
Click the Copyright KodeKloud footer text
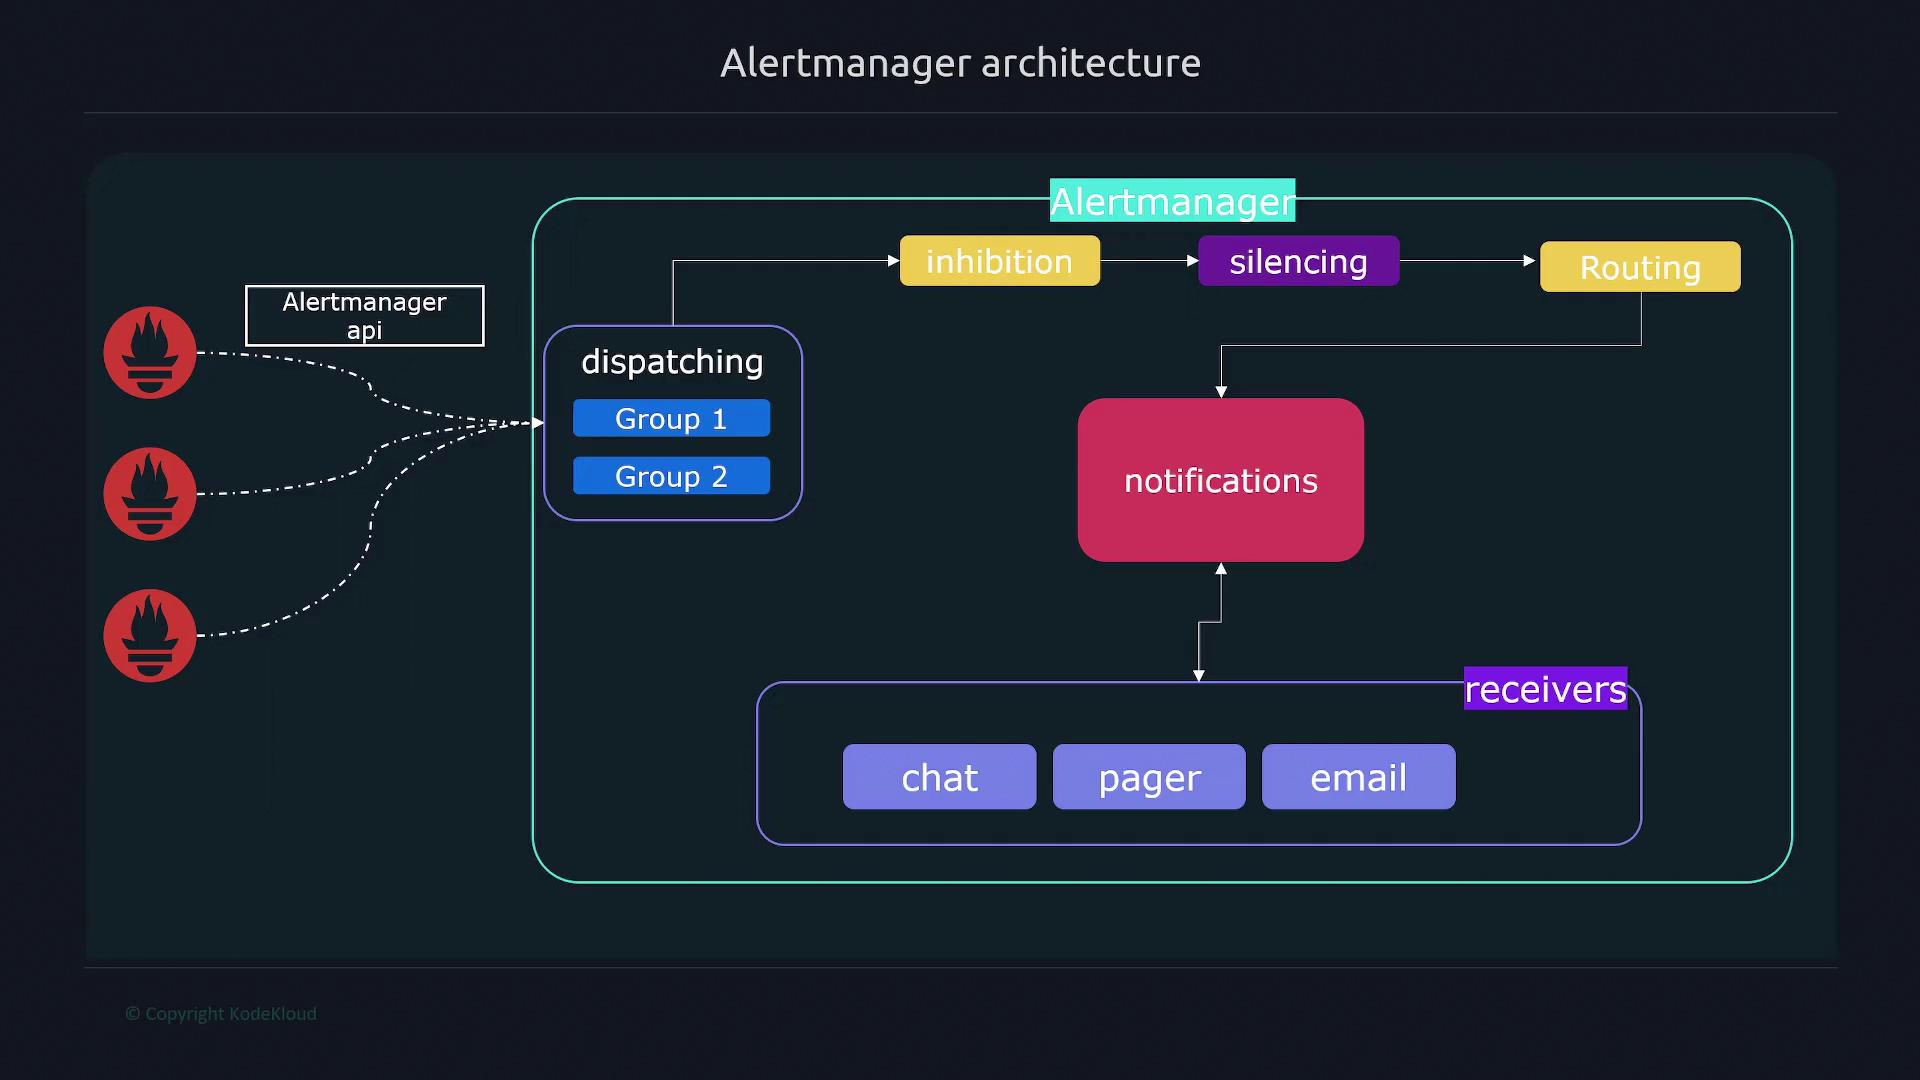coord(221,1014)
